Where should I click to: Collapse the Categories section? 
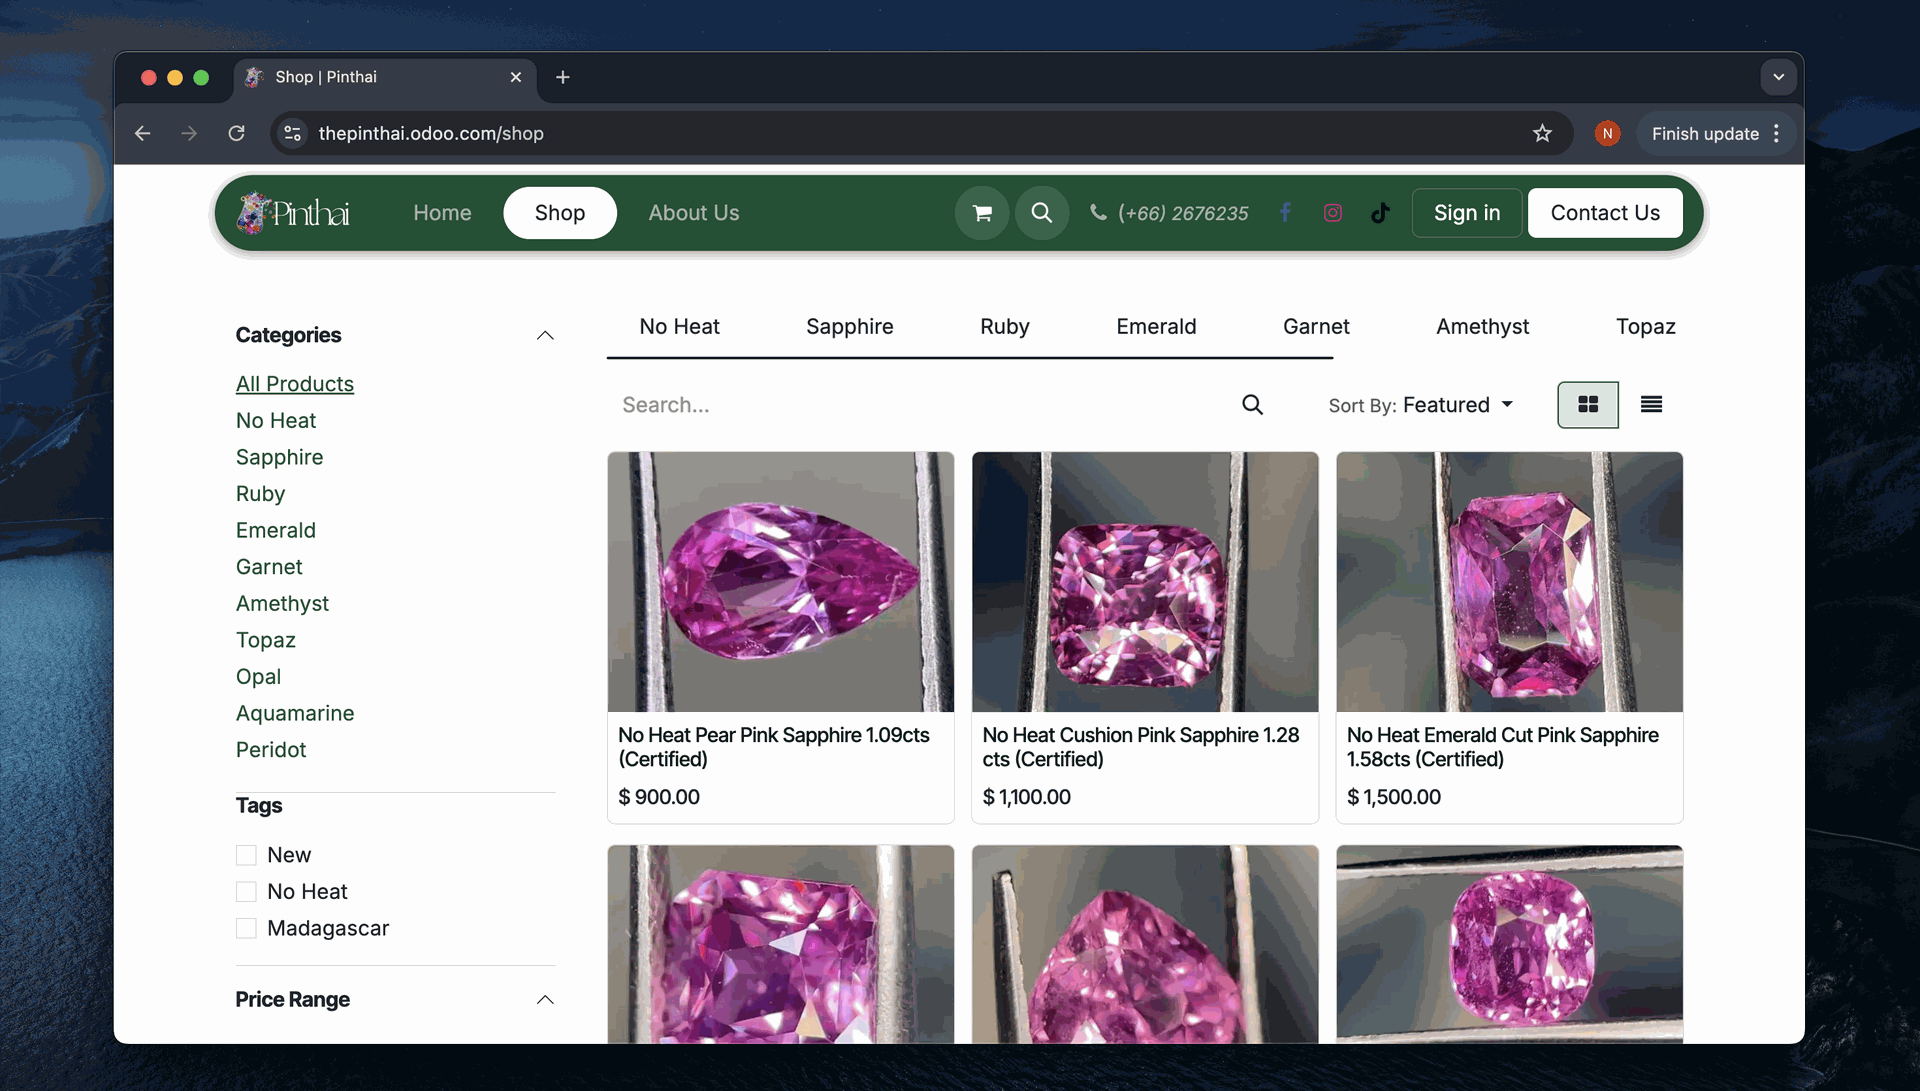[545, 335]
